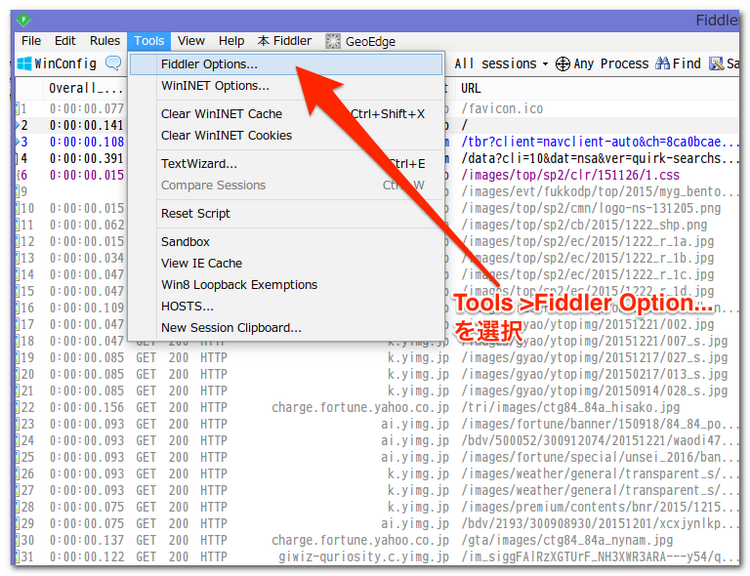Select Fiddler Options... menu entry
This screenshot has height=576, width=750.
pyautogui.click(x=286, y=64)
